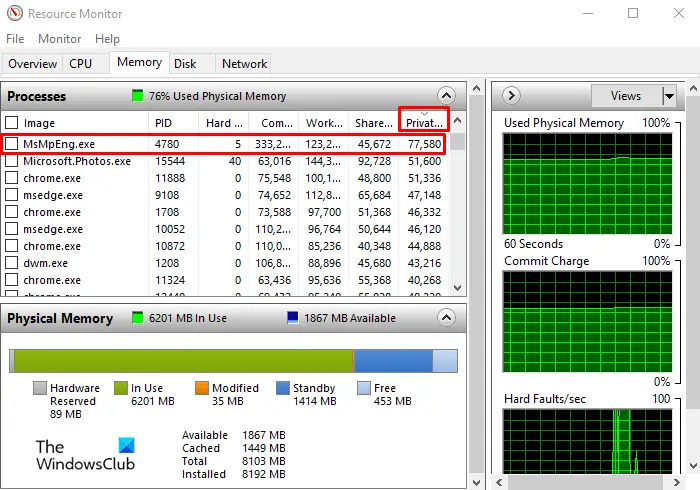Collapse the Physical Memory section with its chevron
Image resolution: width=700 pixels, height=490 pixels.
click(446, 317)
